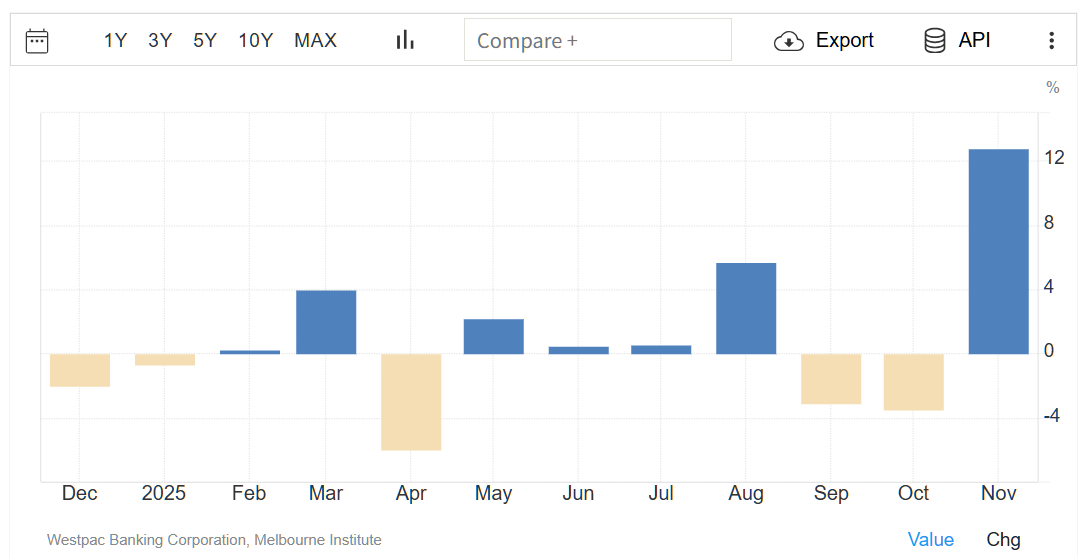Switch to Chg display mode

[1003, 540]
